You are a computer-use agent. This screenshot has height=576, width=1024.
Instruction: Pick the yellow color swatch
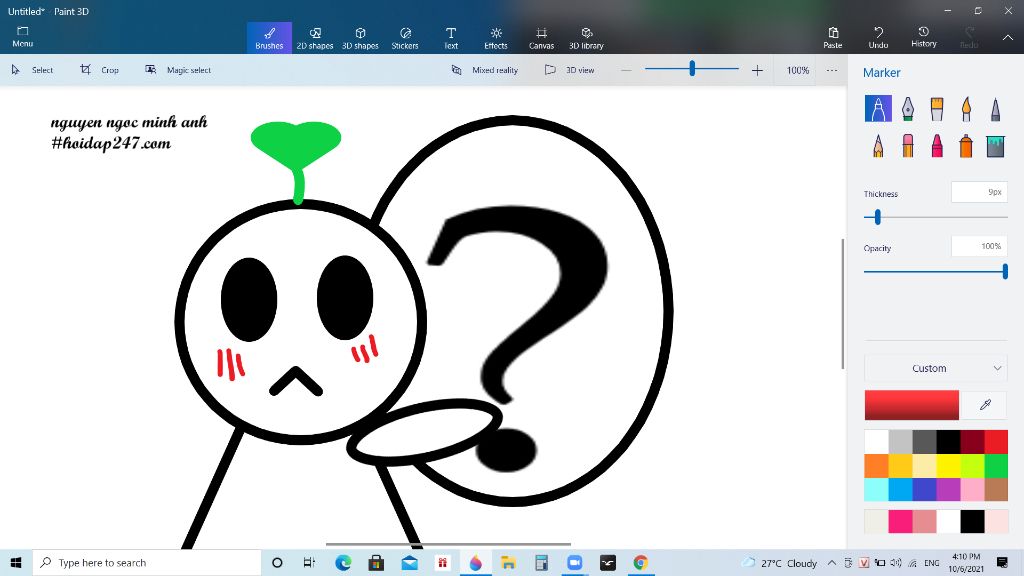tap(948, 466)
